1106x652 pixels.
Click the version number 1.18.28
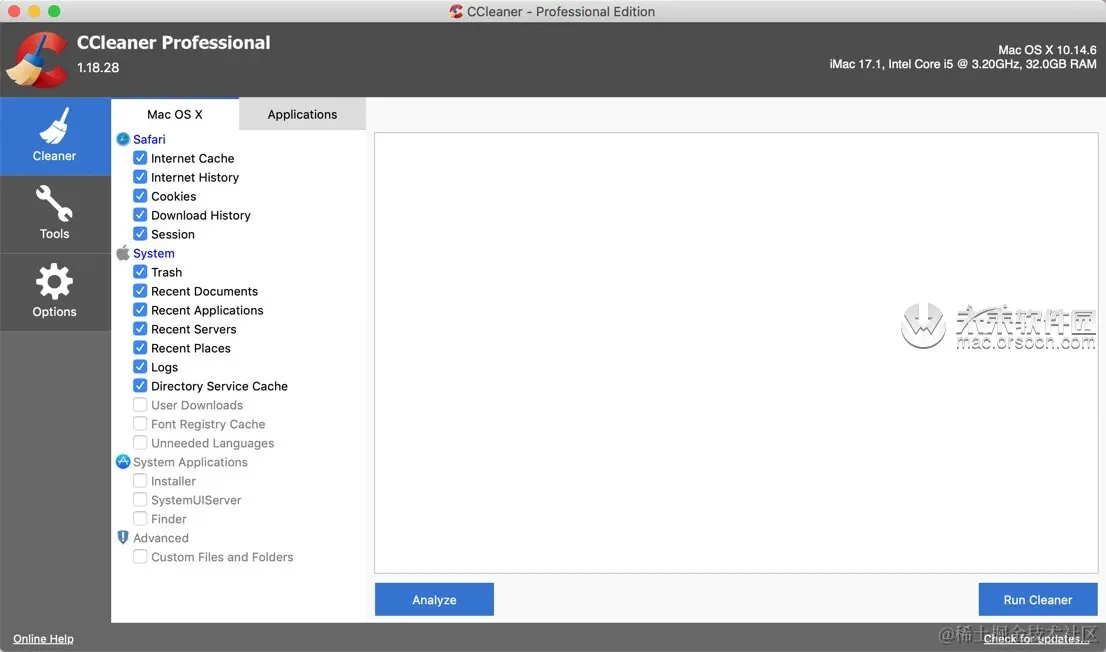(98, 68)
